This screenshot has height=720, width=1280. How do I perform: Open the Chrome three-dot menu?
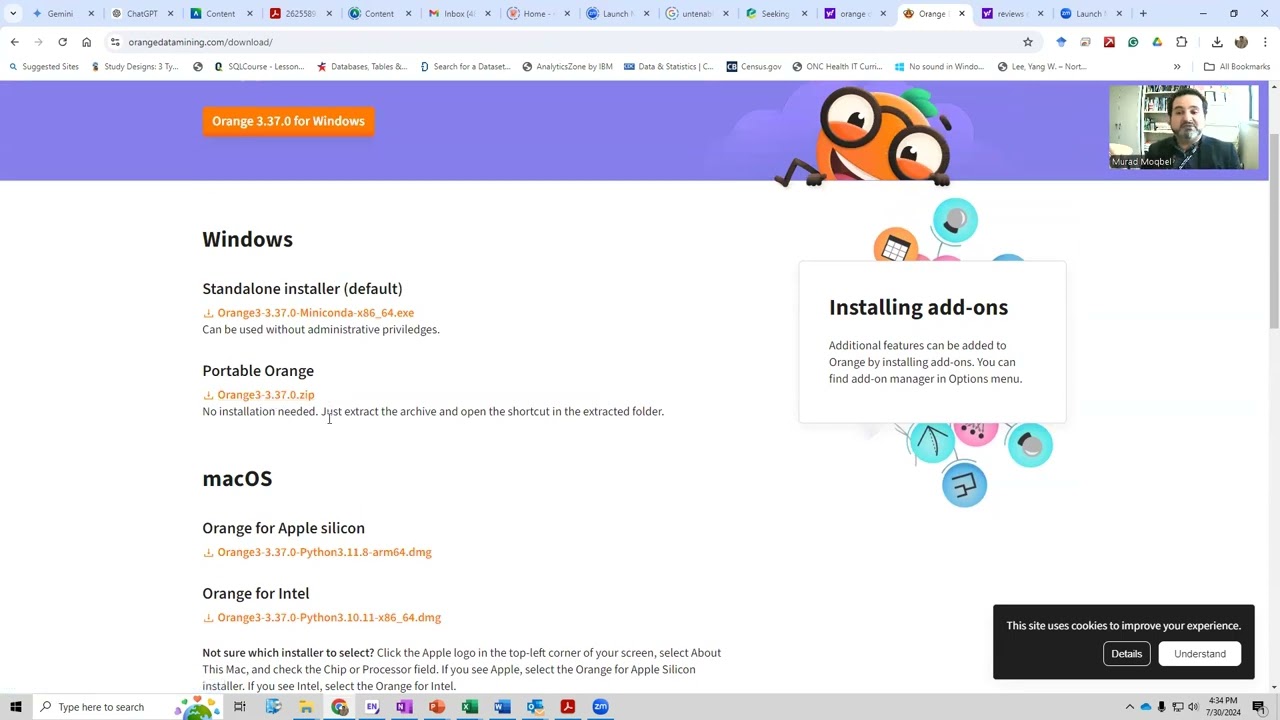[1265, 42]
